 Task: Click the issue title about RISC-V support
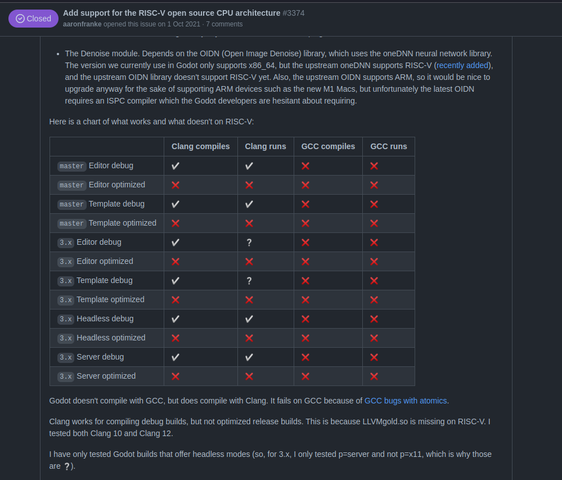(172, 13)
